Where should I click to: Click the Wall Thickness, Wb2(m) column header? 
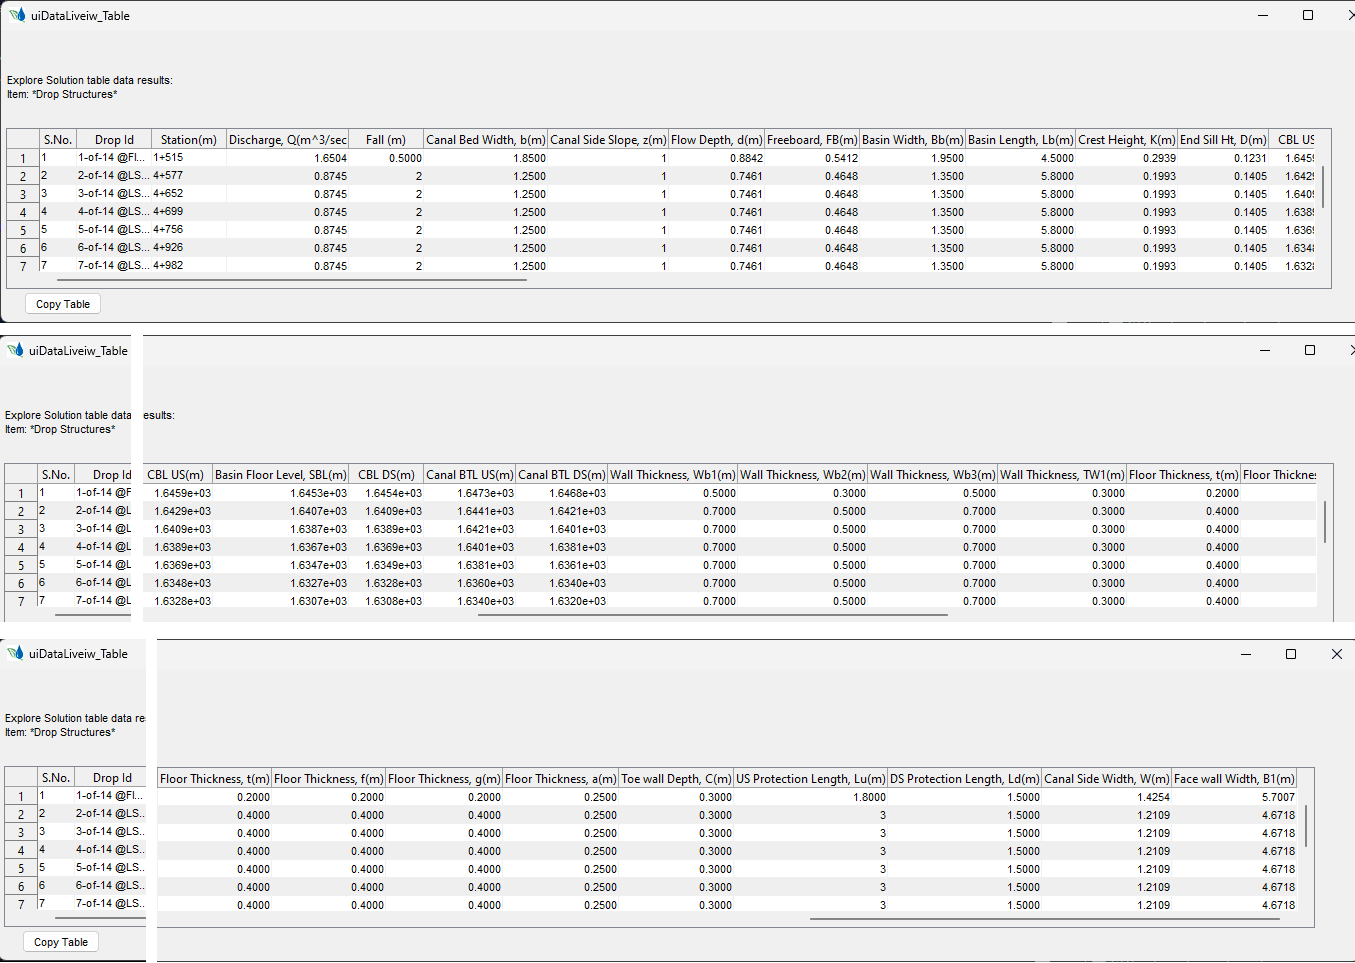pos(803,475)
